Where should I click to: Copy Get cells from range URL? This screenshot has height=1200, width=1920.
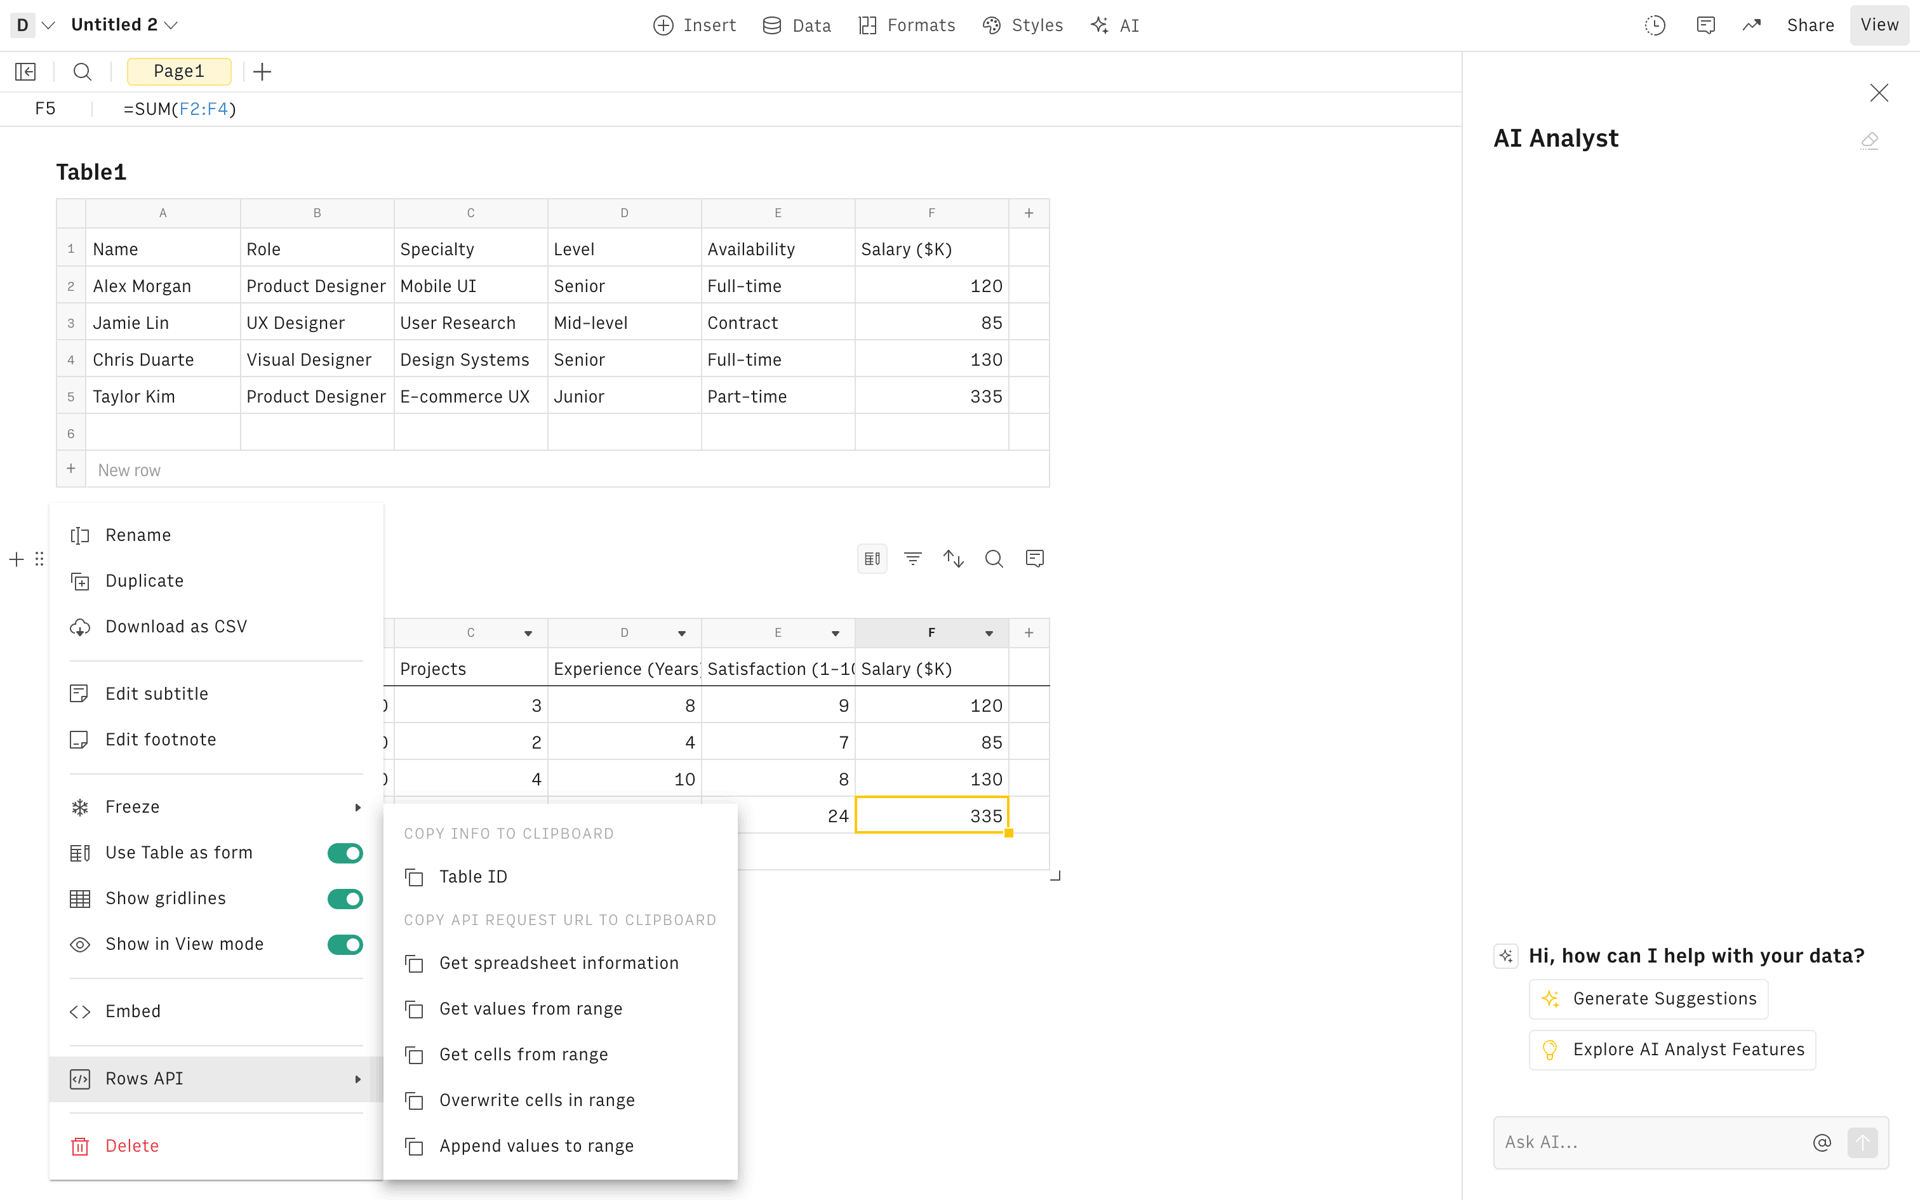pyautogui.click(x=560, y=1055)
